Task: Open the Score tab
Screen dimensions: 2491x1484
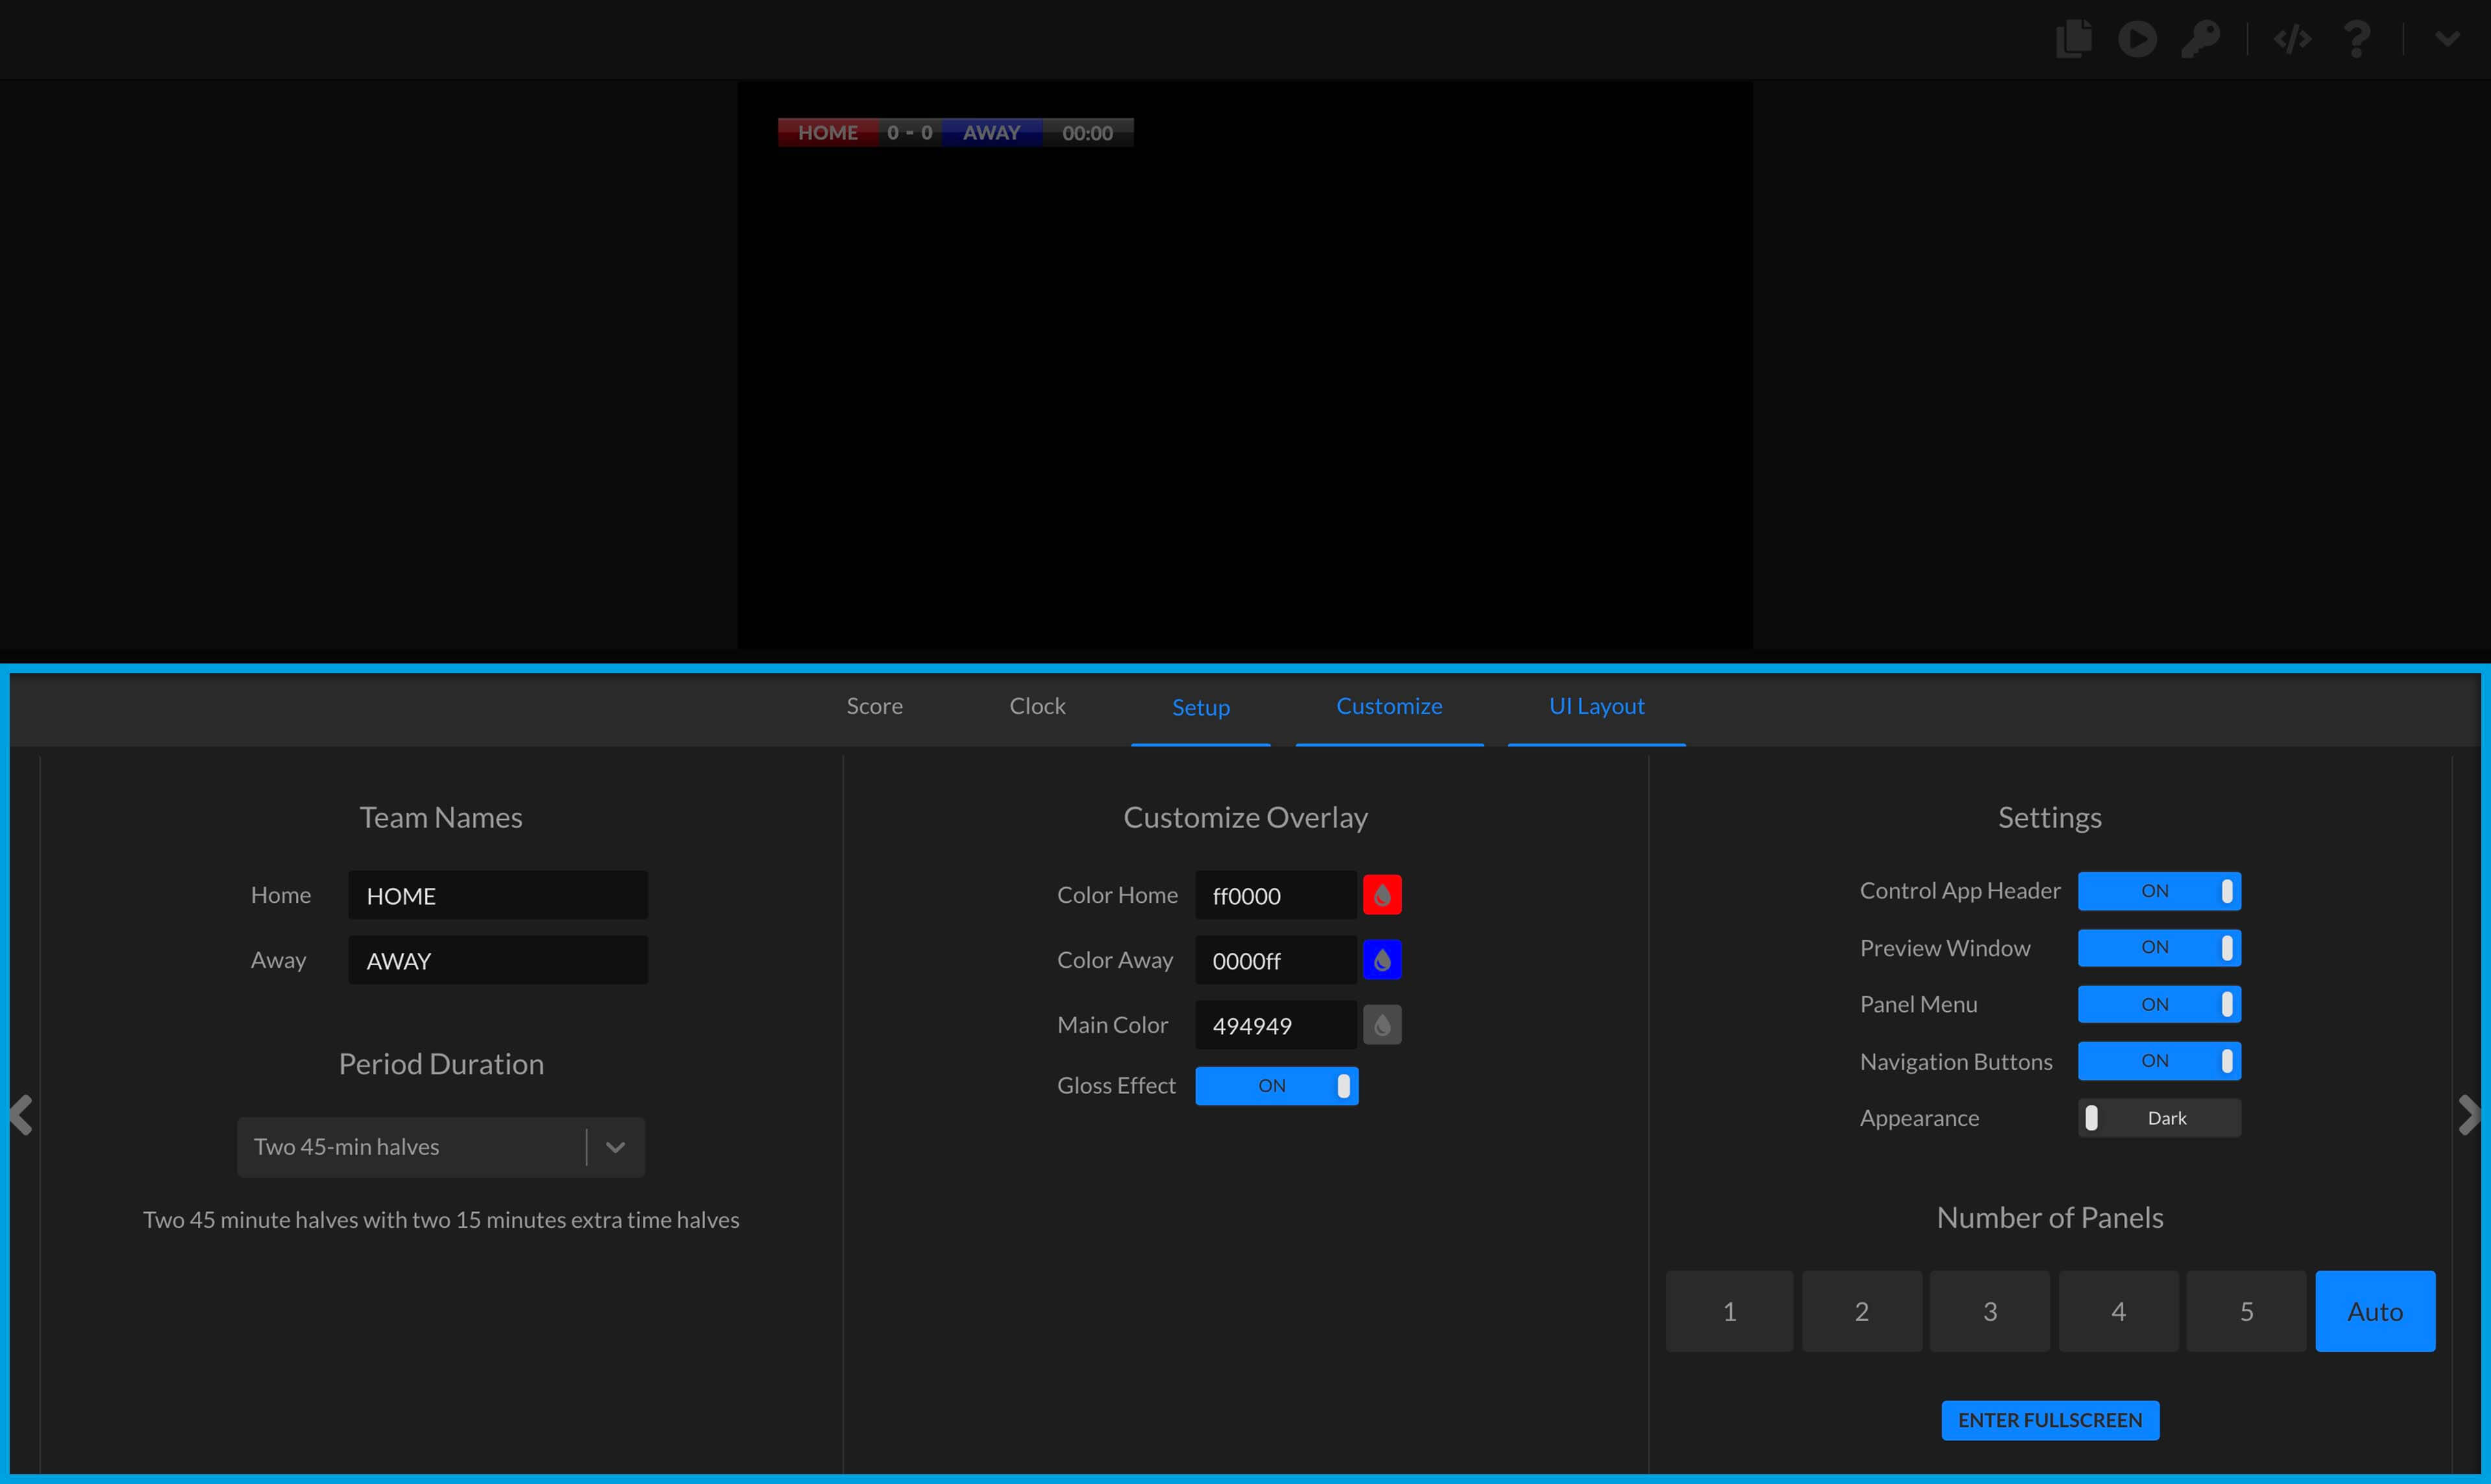Action: [874, 706]
